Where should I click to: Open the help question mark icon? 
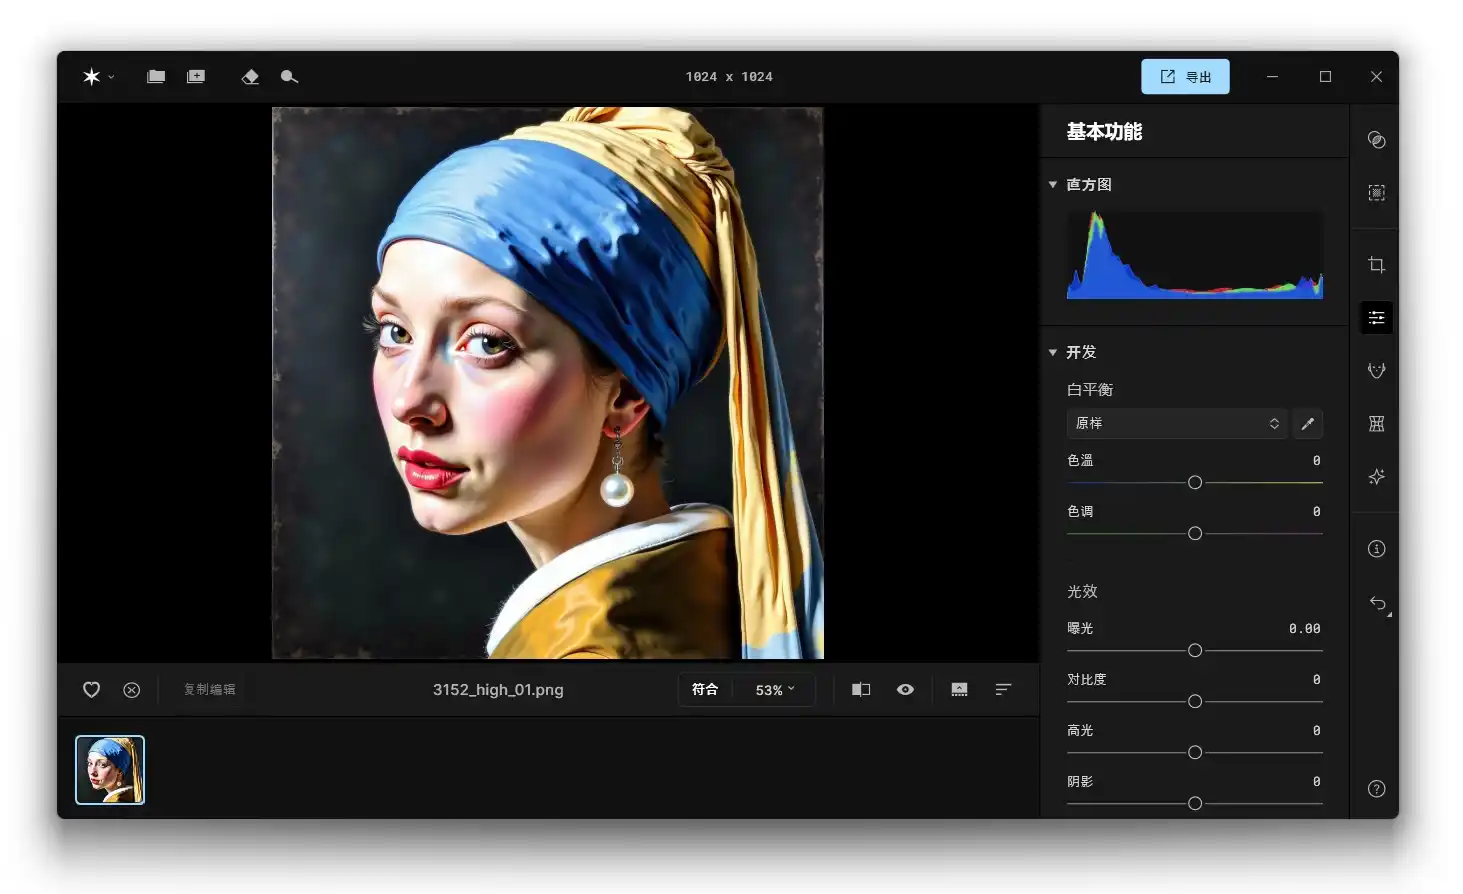point(1376,789)
